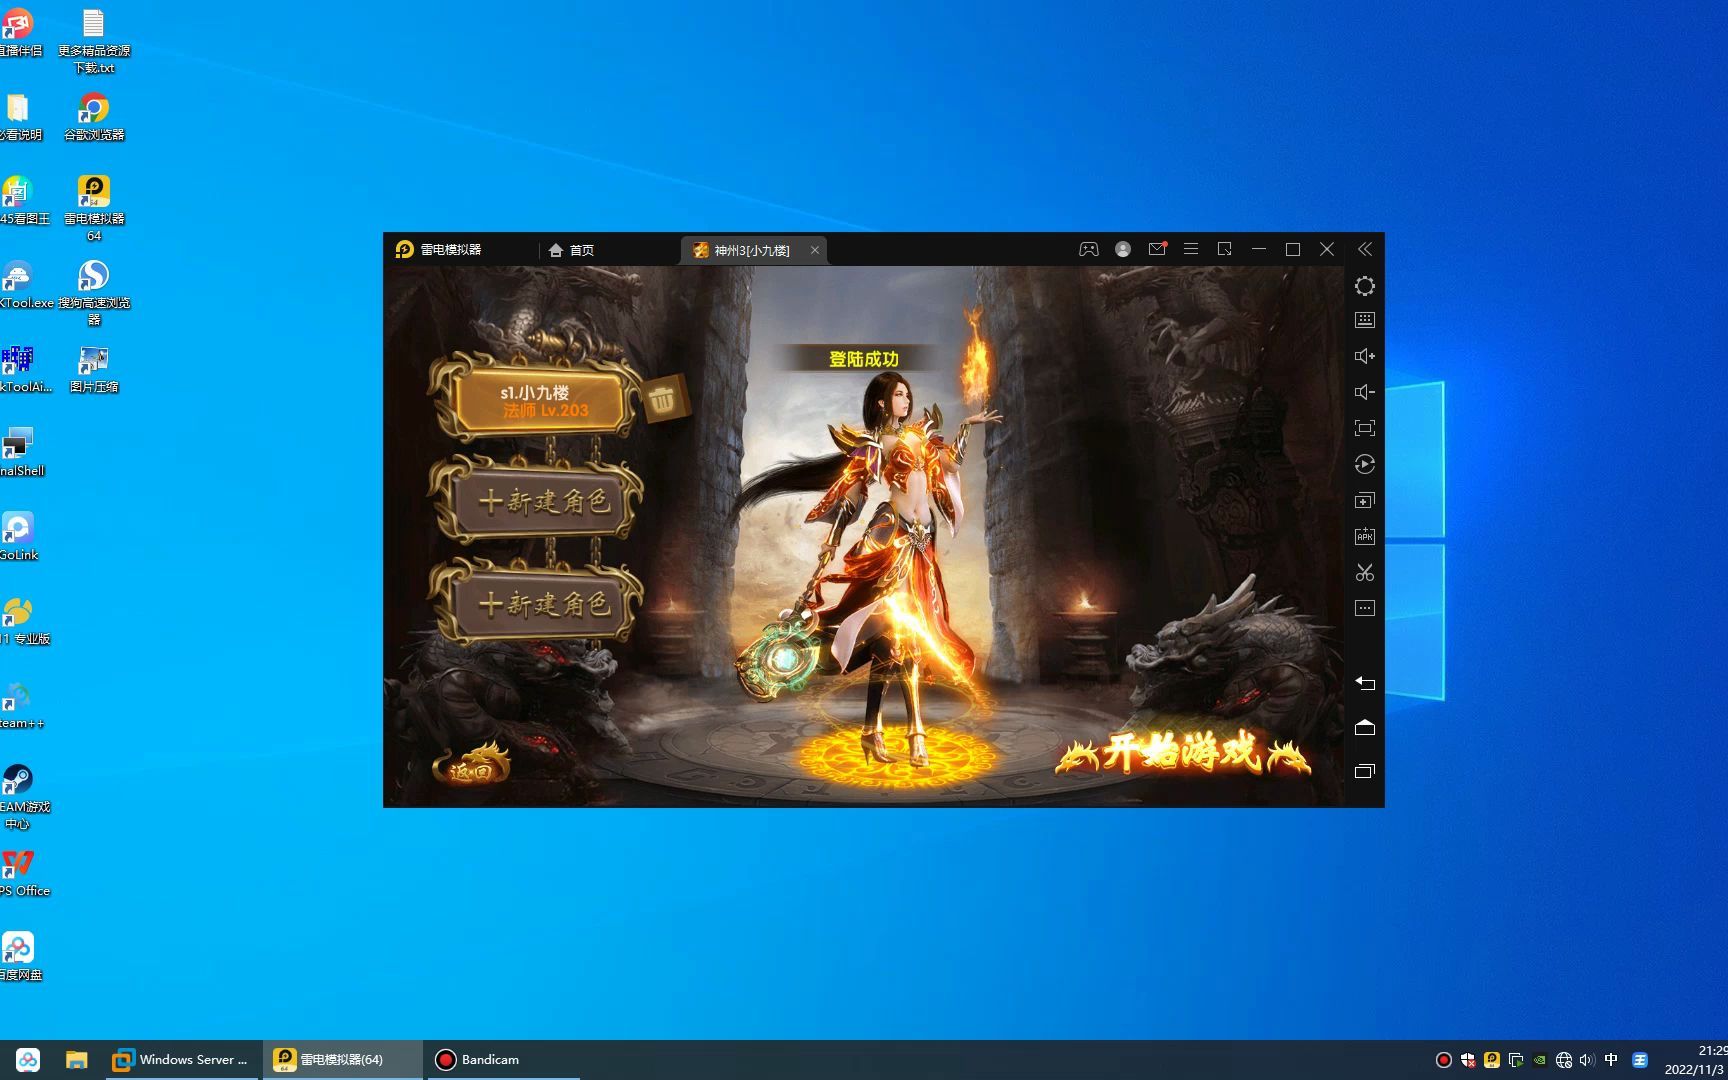This screenshot has height=1080, width=1728.
Task: Click the File Explorer taskbar icon
Action: pyautogui.click(x=77, y=1060)
